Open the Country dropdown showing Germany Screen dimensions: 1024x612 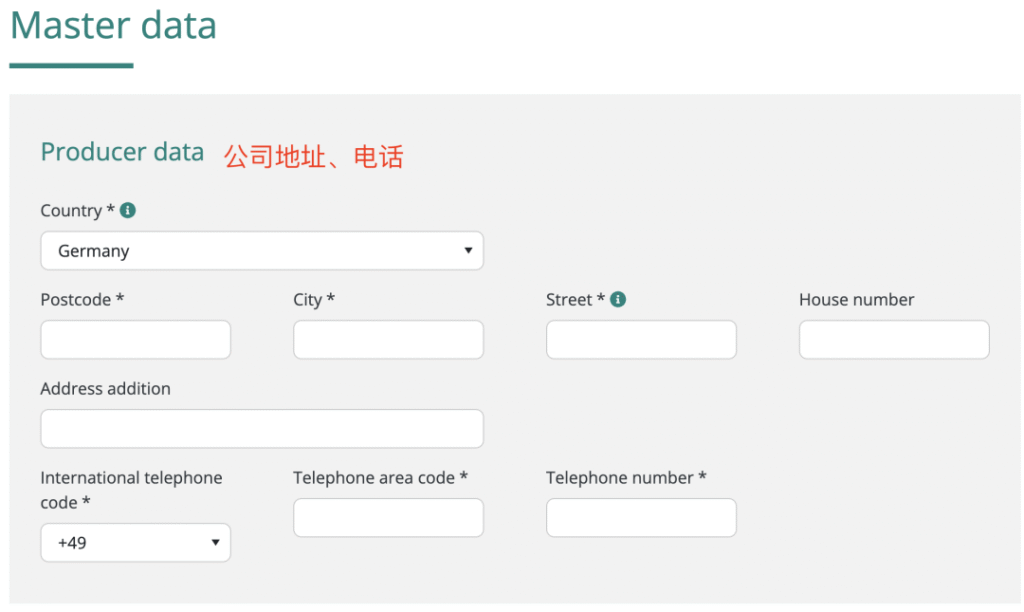pyautogui.click(x=261, y=251)
